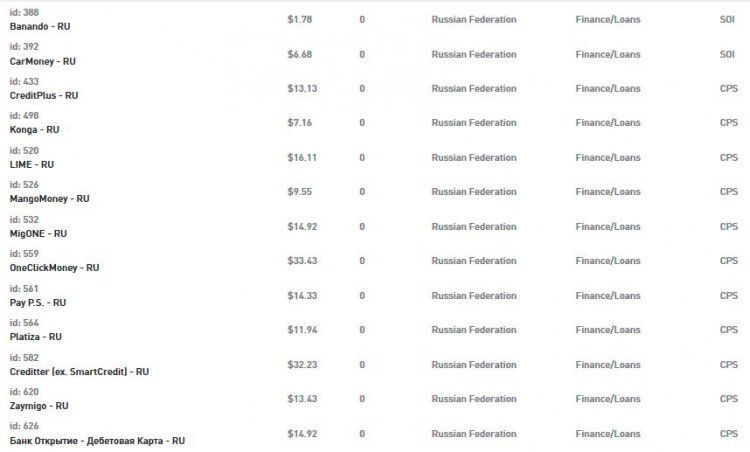
Task: Click the SOI type in Banando row
Action: click(727, 19)
